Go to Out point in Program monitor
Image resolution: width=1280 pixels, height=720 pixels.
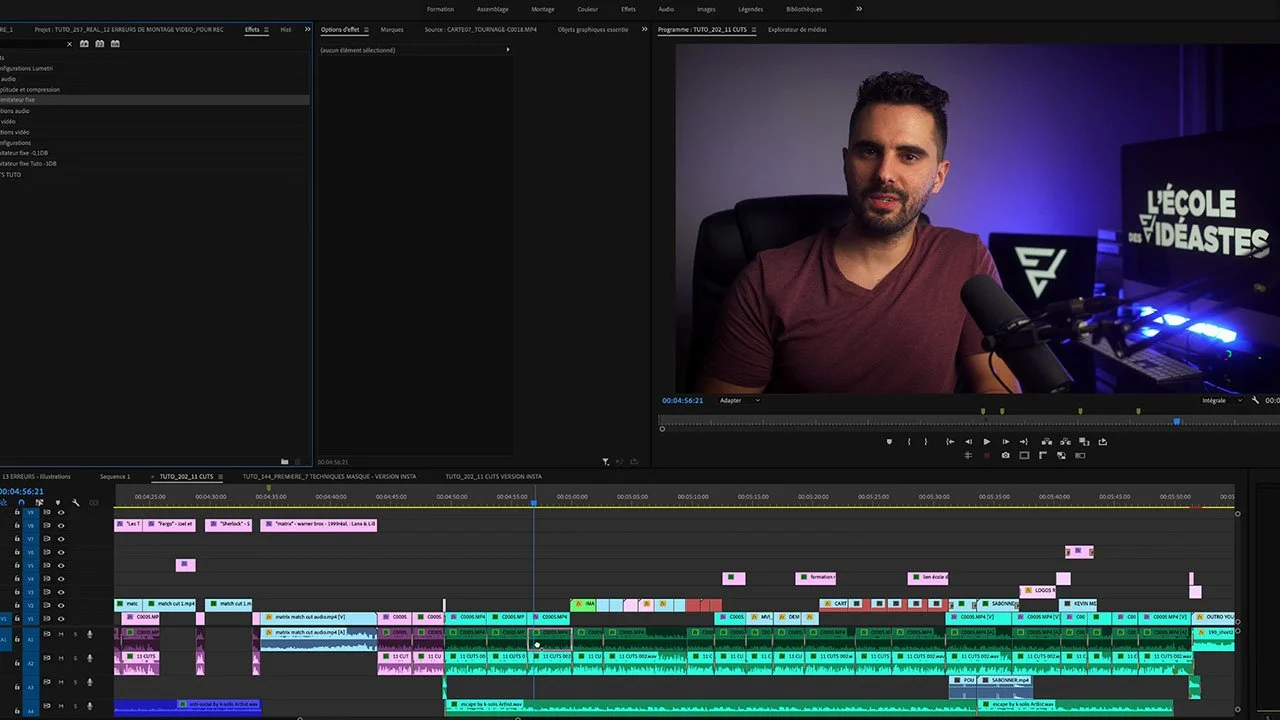point(1023,441)
